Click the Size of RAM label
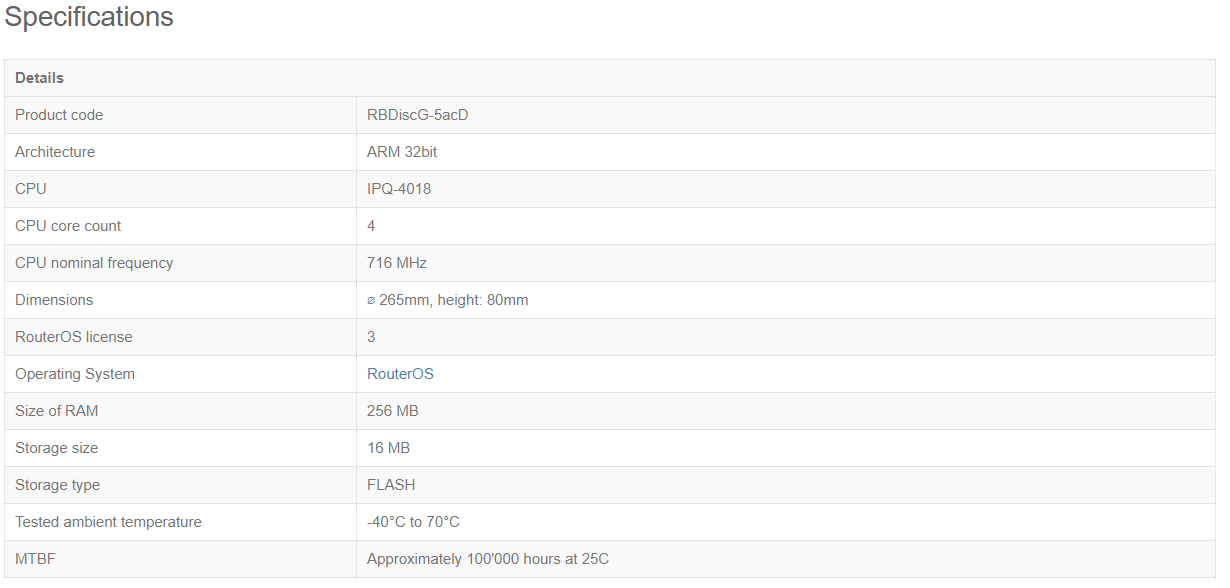Image resolution: width=1230 pixels, height=588 pixels. pyautogui.click(x=57, y=411)
